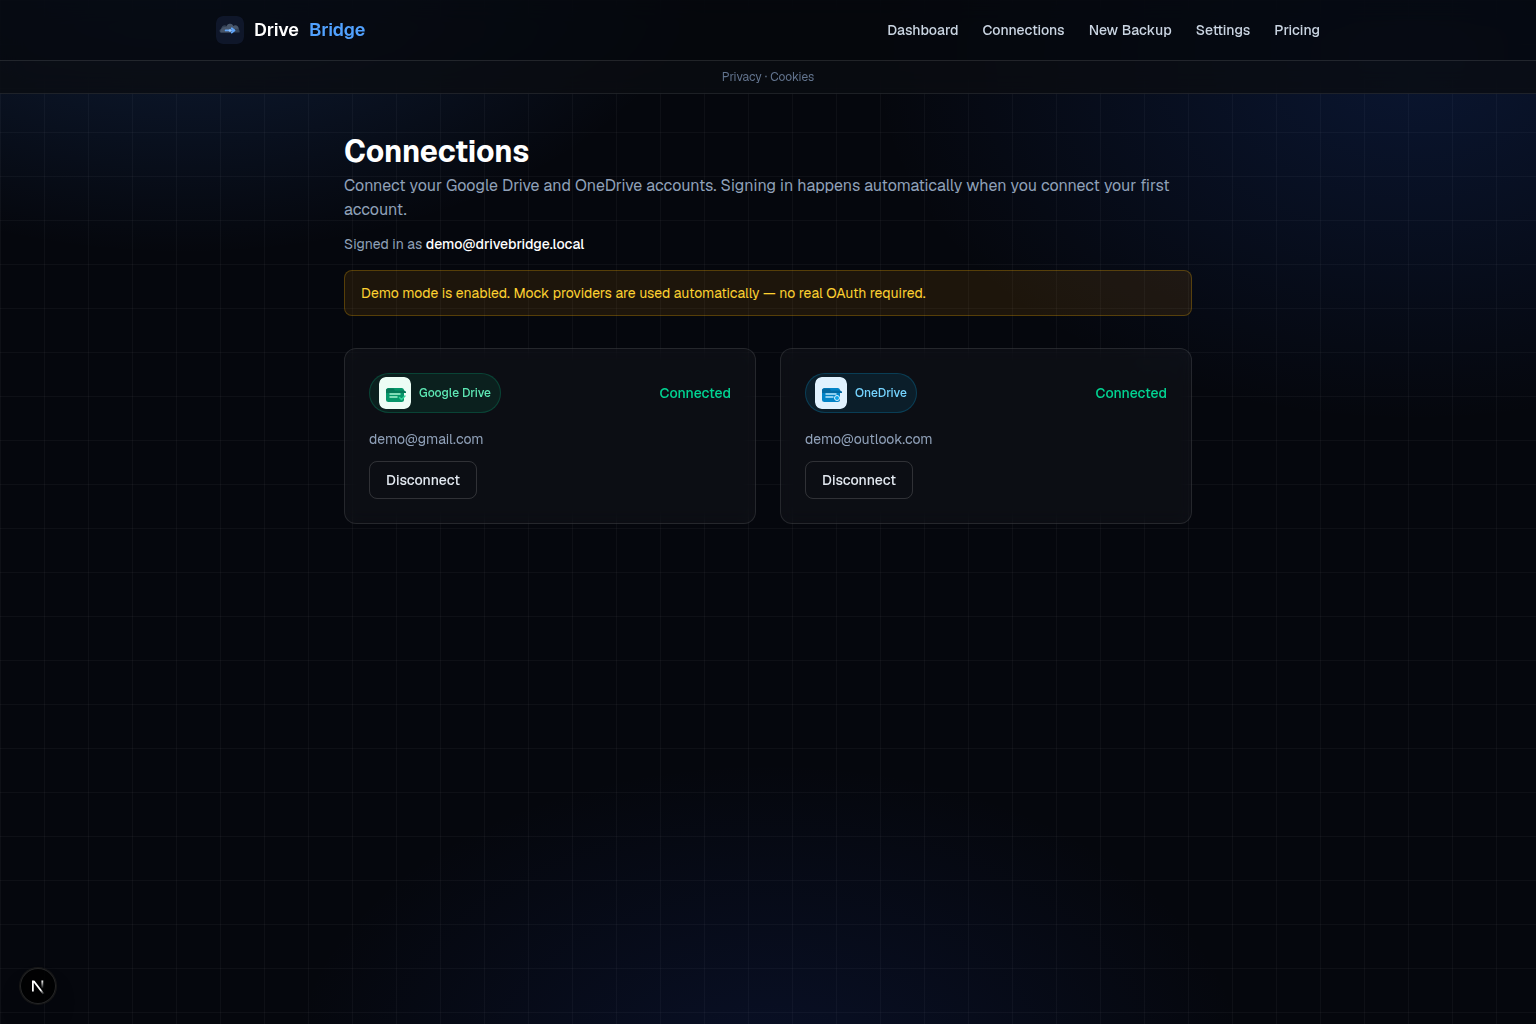Click Connected status on OneDrive card

[x=1131, y=393]
